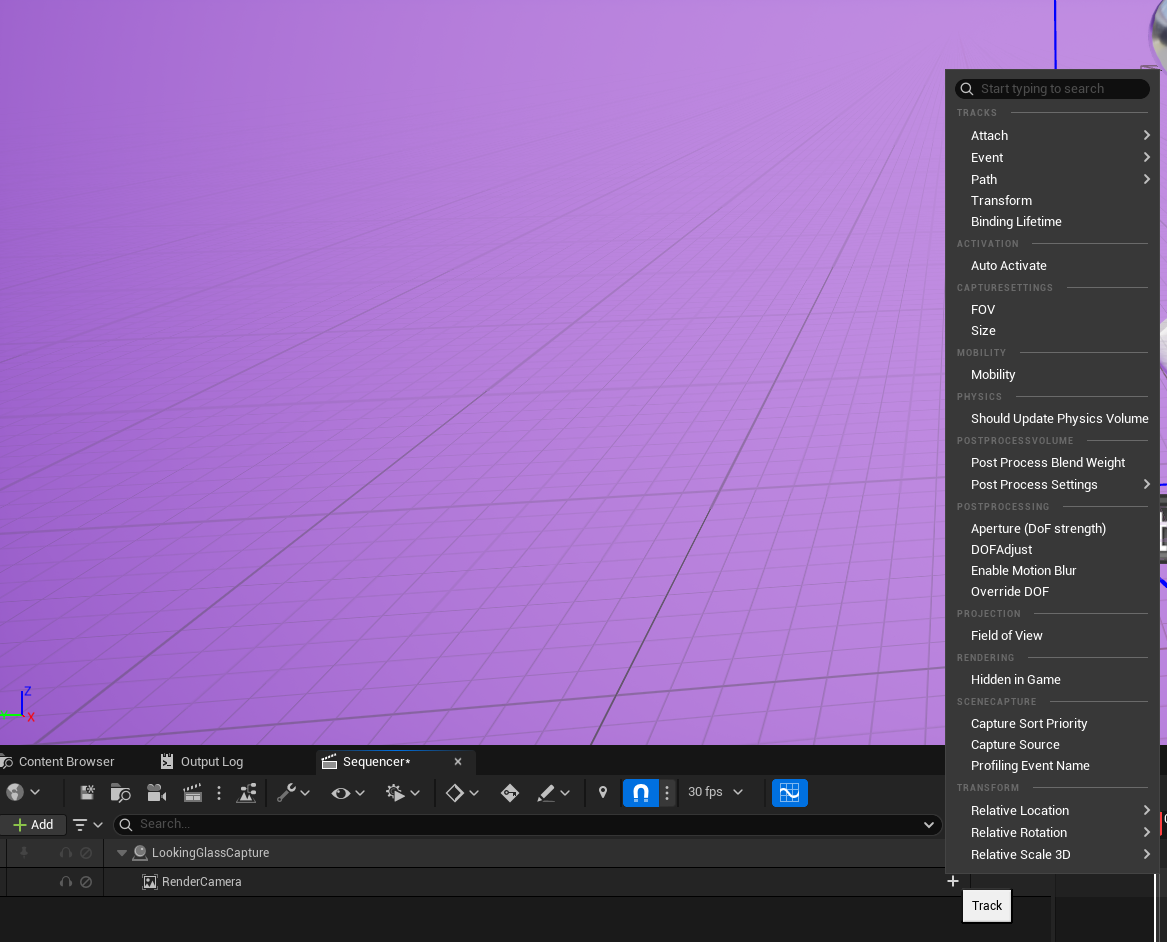Toggle the disable icon on the RenderCamera row

pyautogui.click(x=86, y=882)
